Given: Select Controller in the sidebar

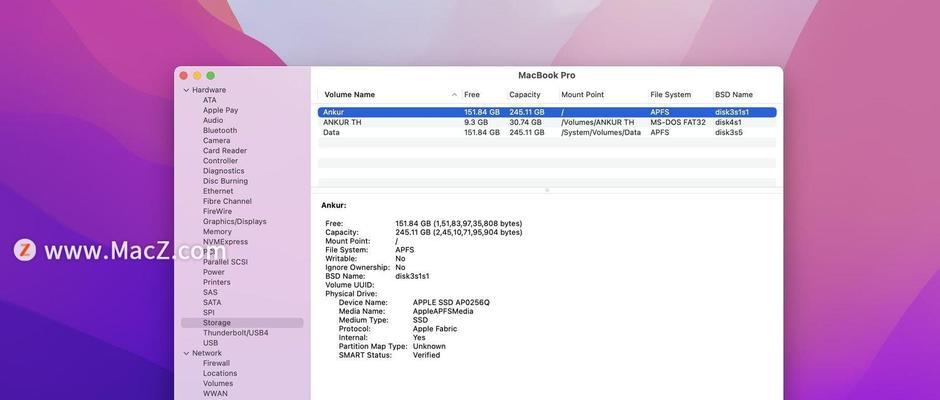Looking at the screenshot, I should pos(220,161).
